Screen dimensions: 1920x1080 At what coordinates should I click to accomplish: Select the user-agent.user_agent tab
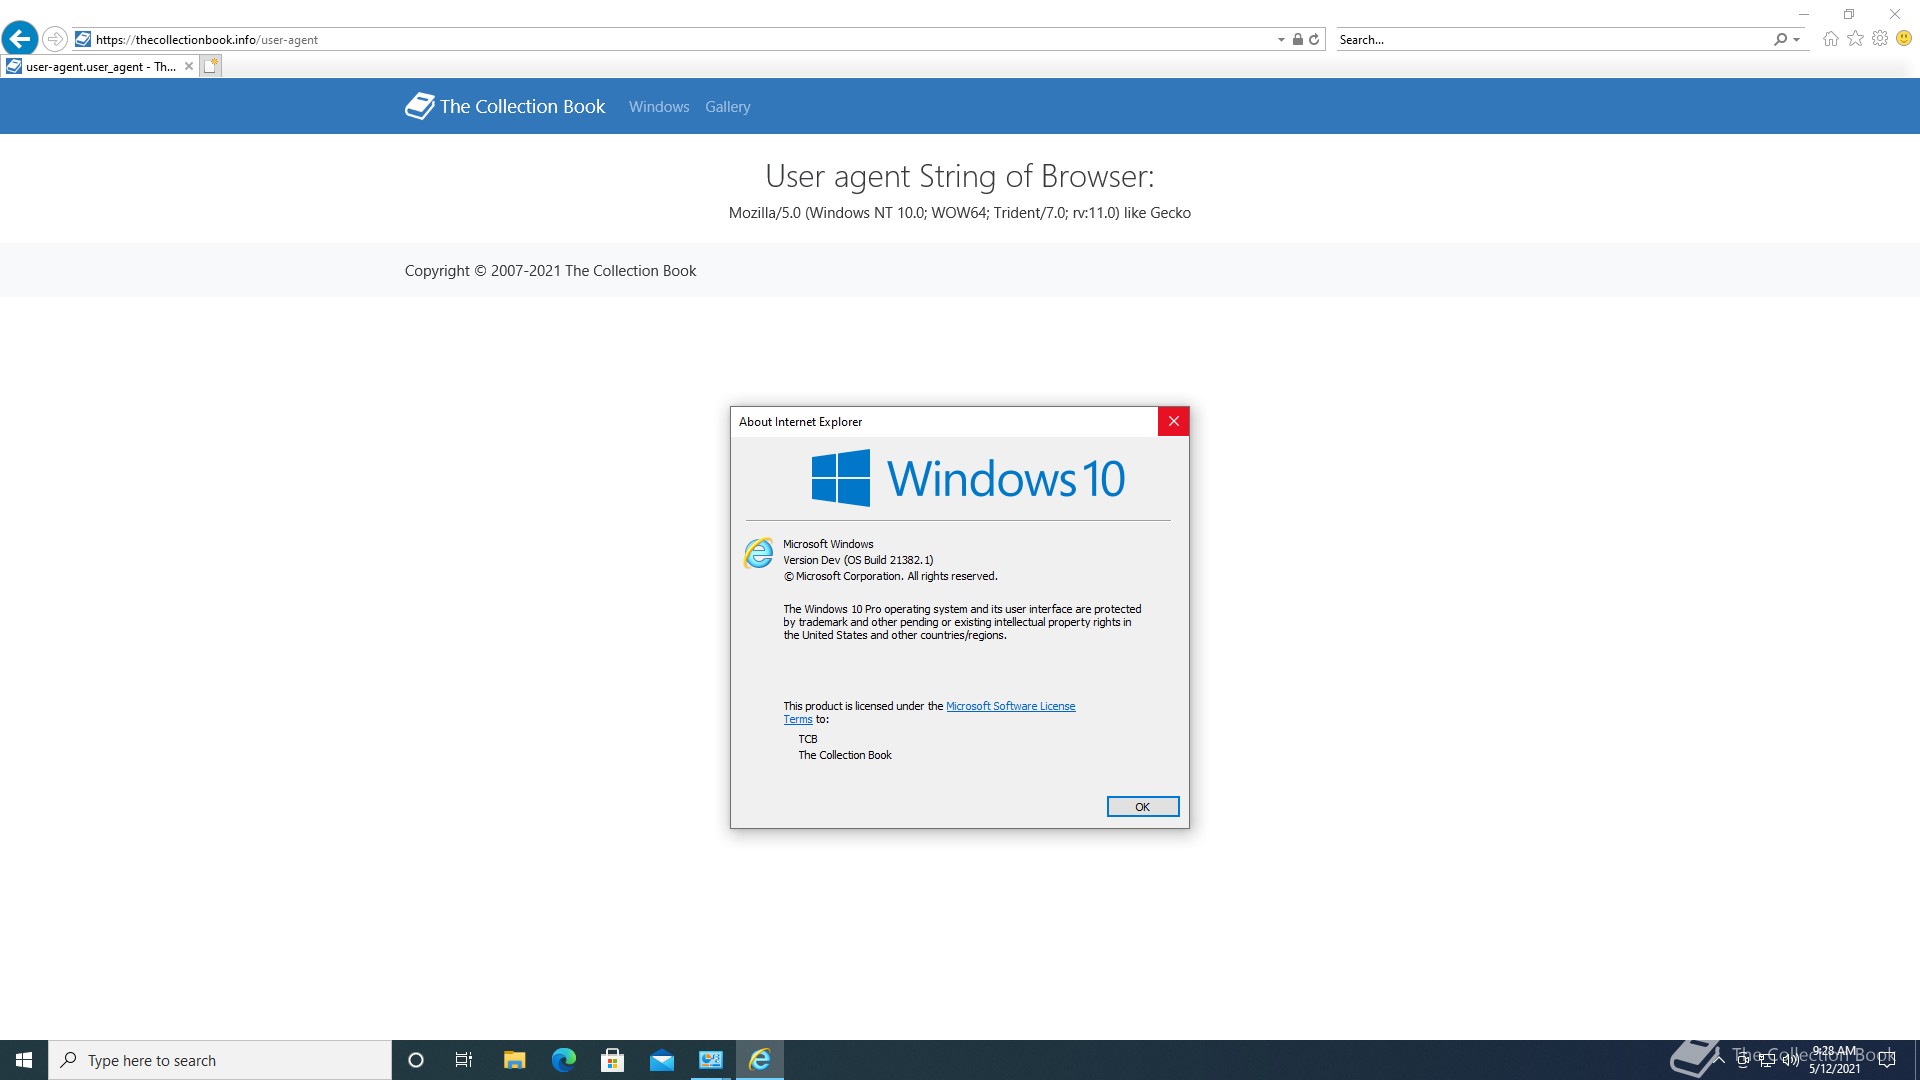(x=100, y=67)
